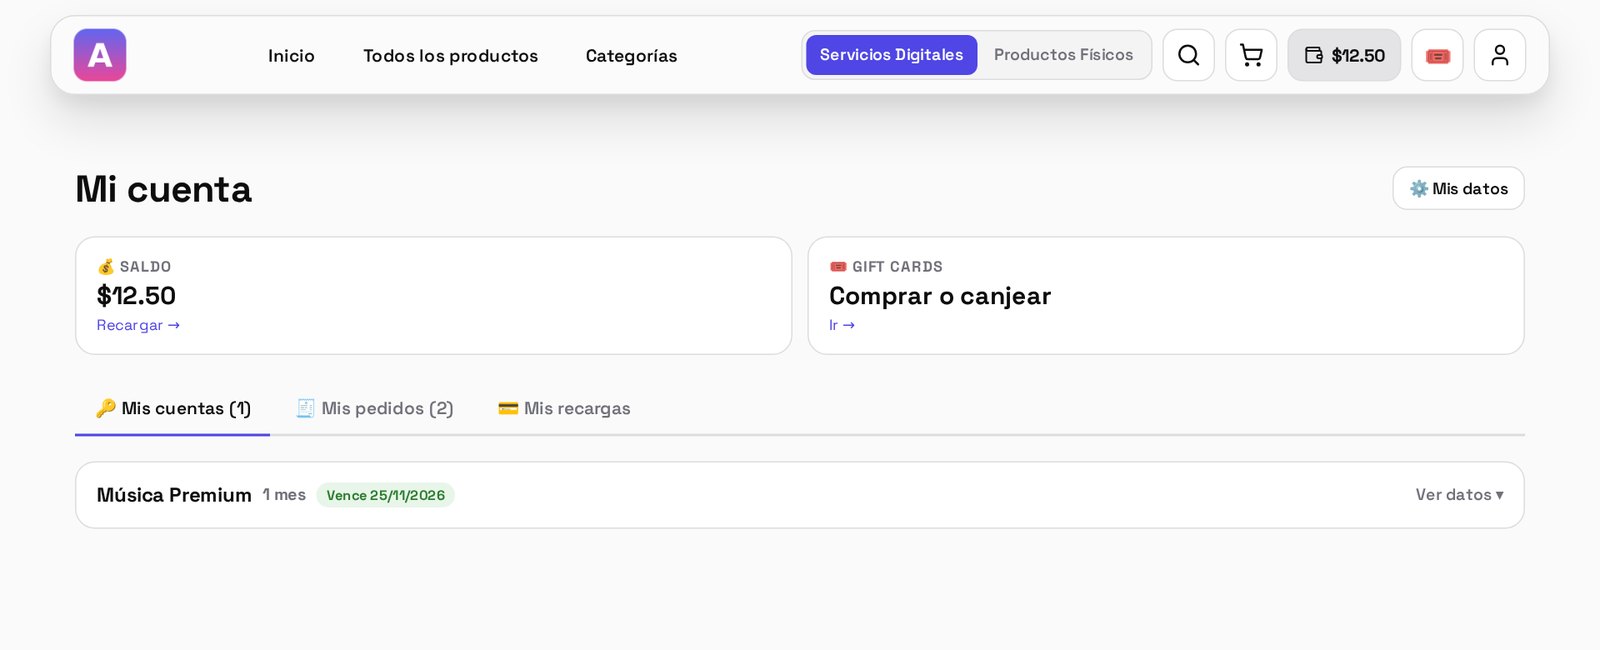
Task: Click the Vence 25/11/2026 badge
Action: [x=386, y=495]
